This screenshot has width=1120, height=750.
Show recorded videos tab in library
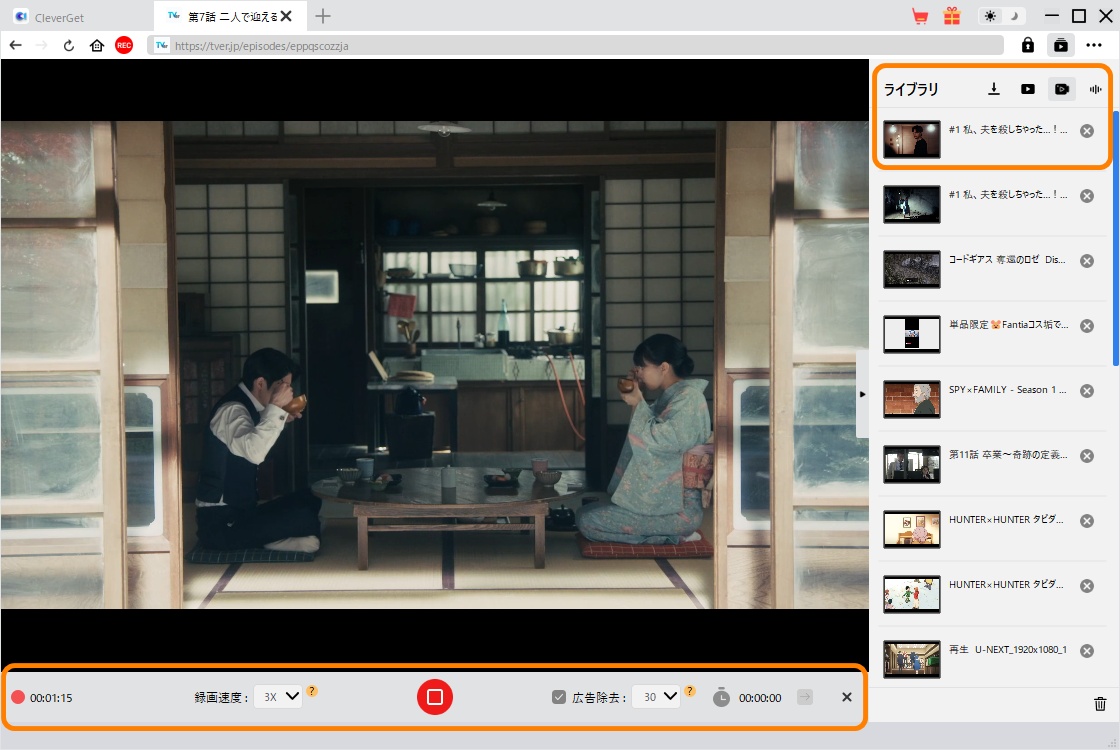[x=1061, y=89]
